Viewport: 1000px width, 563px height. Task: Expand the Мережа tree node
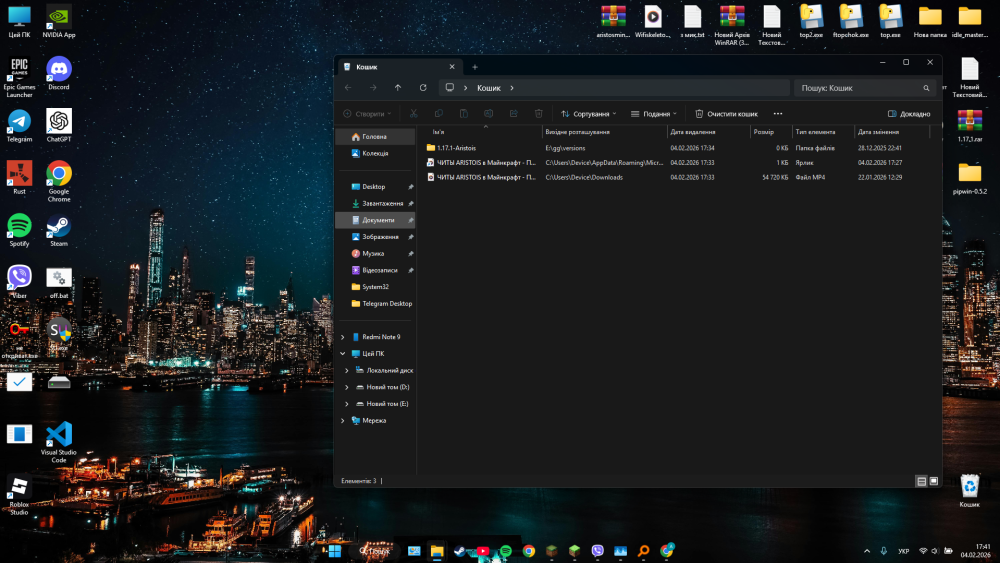point(342,420)
